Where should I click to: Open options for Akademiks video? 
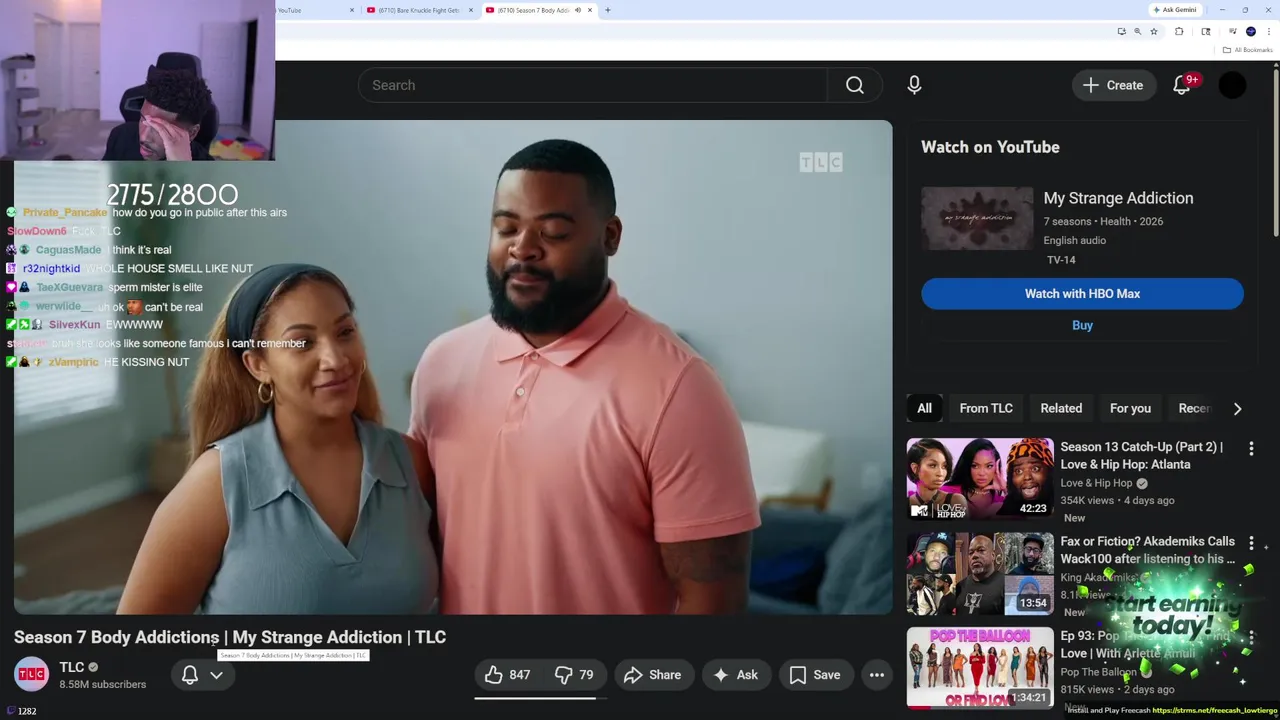[x=1251, y=543]
